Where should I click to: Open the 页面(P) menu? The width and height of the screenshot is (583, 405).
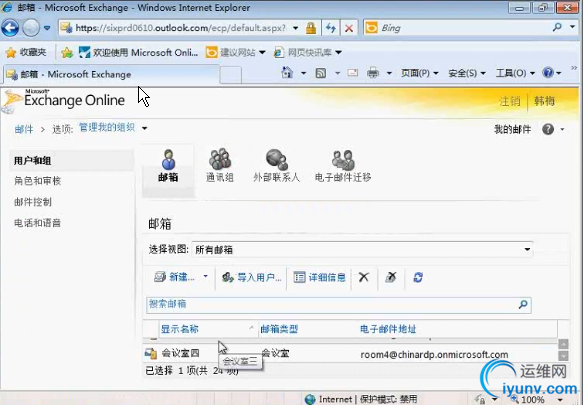419,73
